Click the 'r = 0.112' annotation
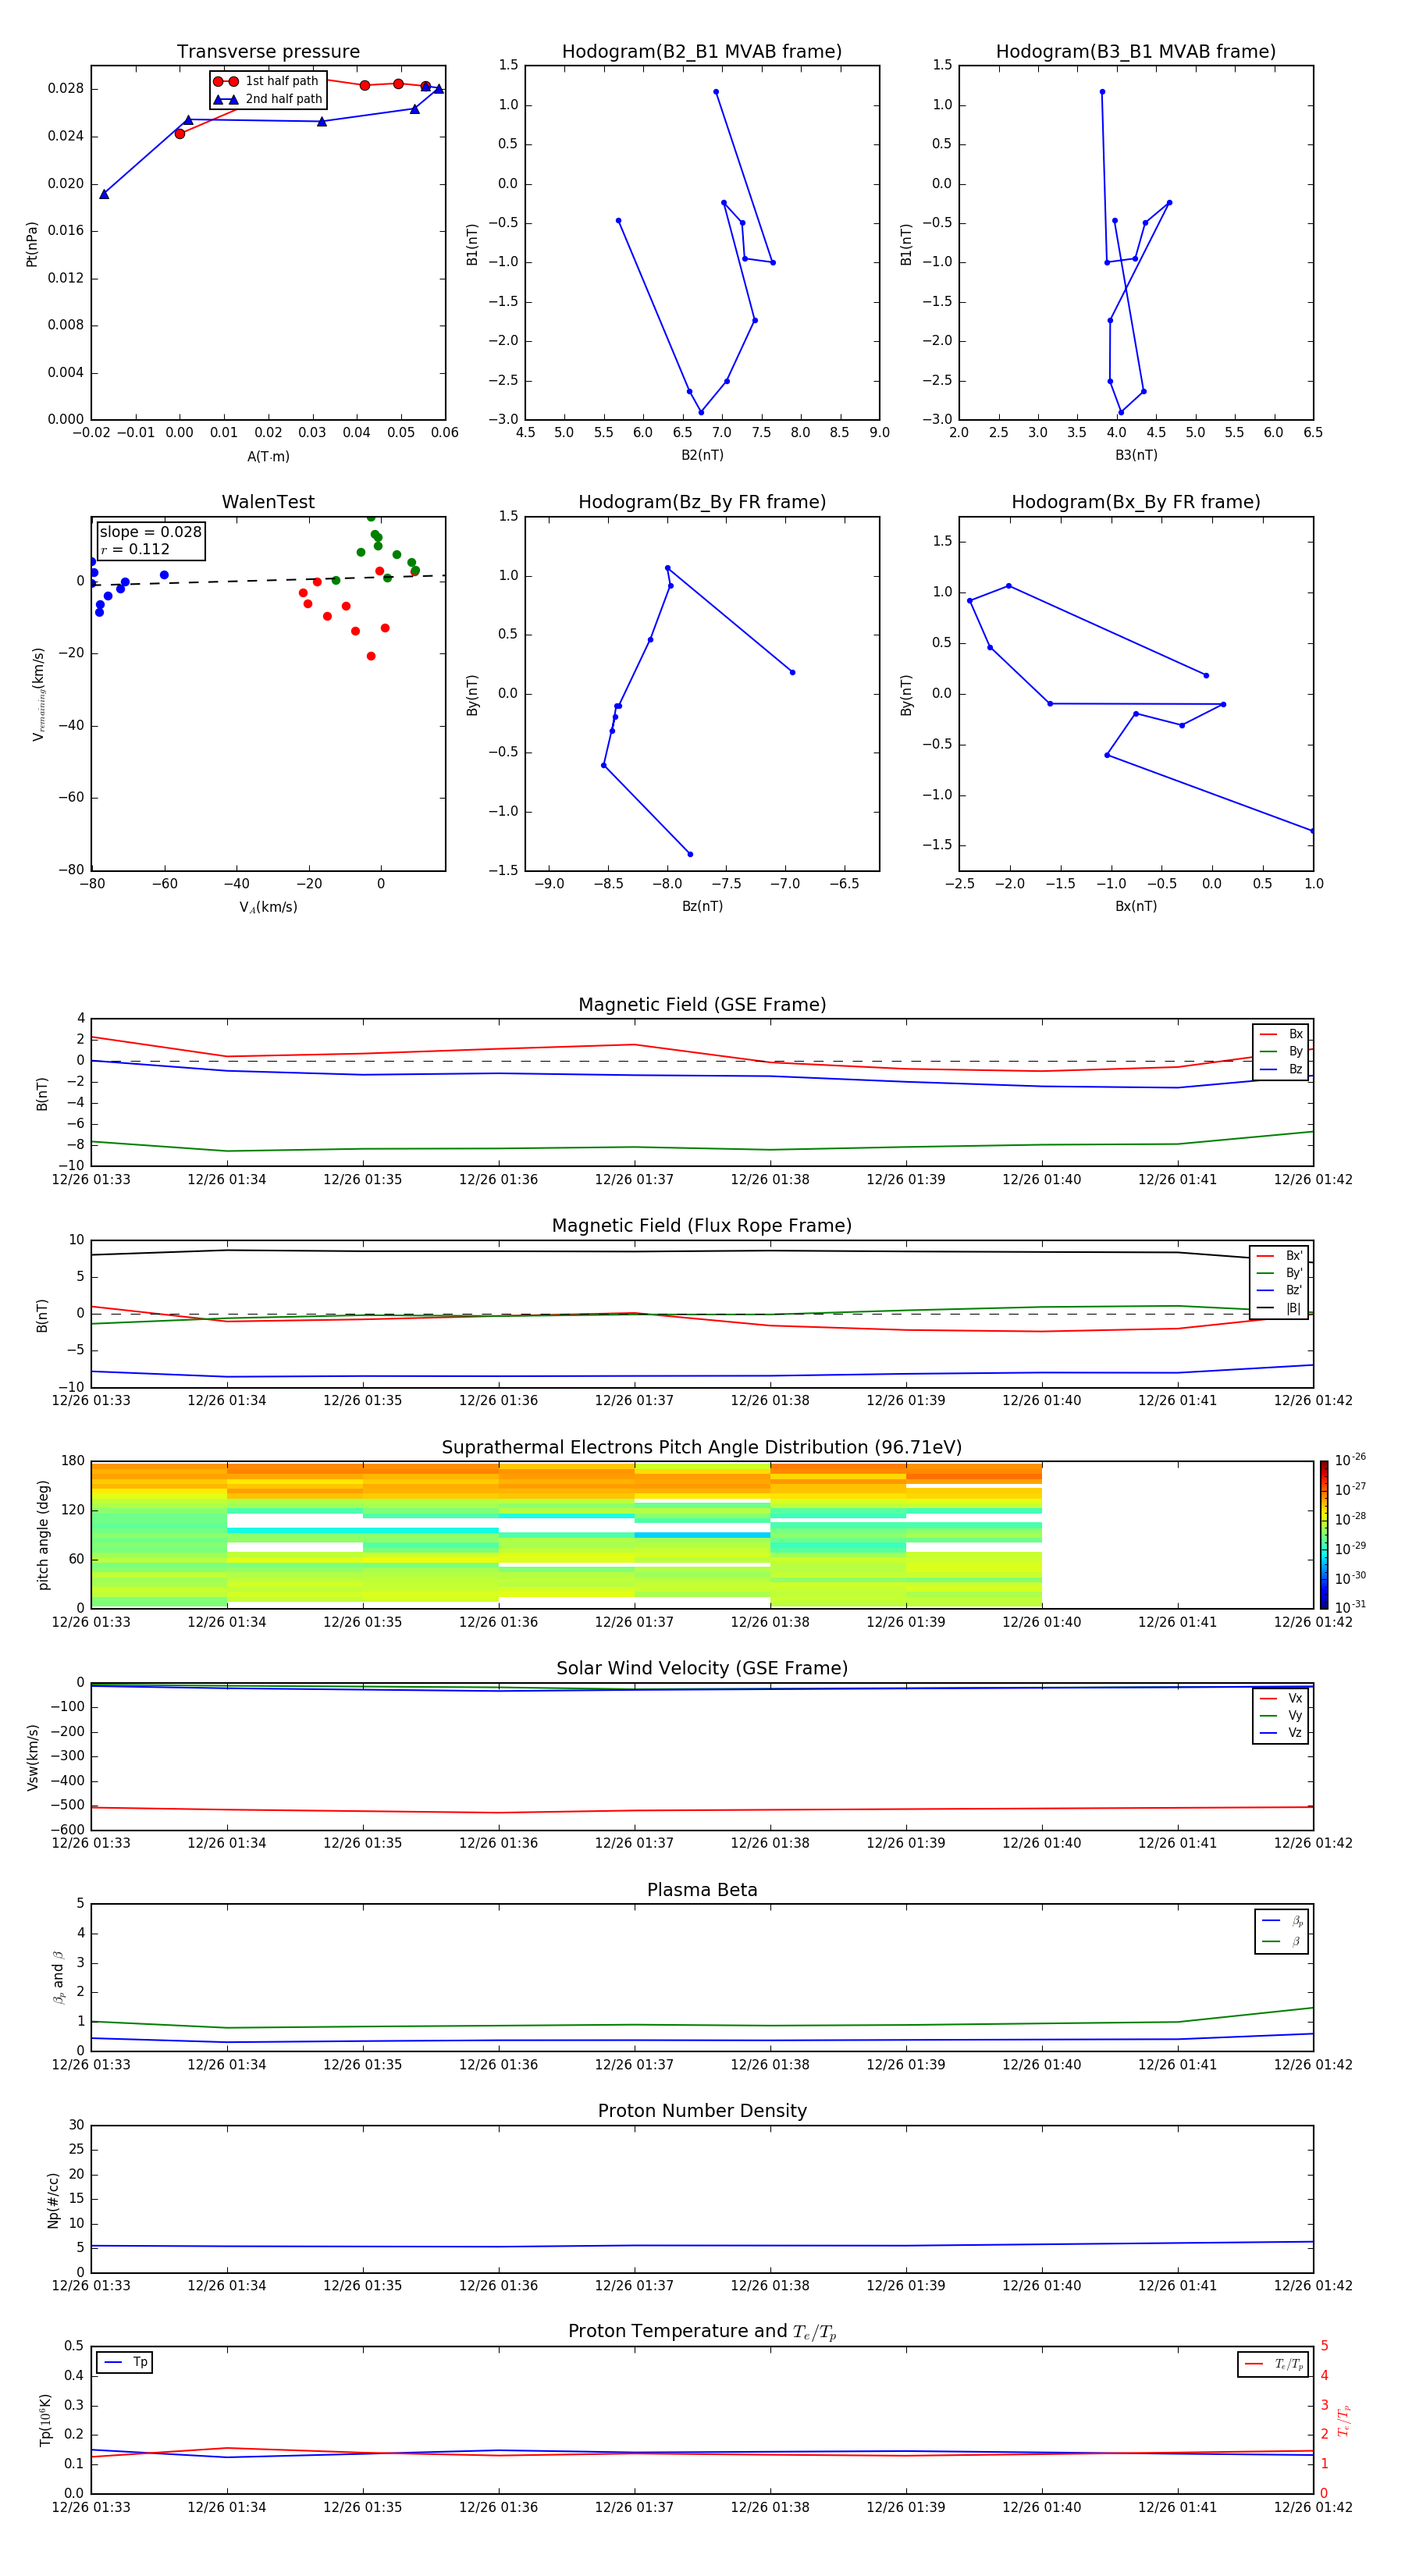The height and width of the screenshot is (2576, 1405). (135, 549)
